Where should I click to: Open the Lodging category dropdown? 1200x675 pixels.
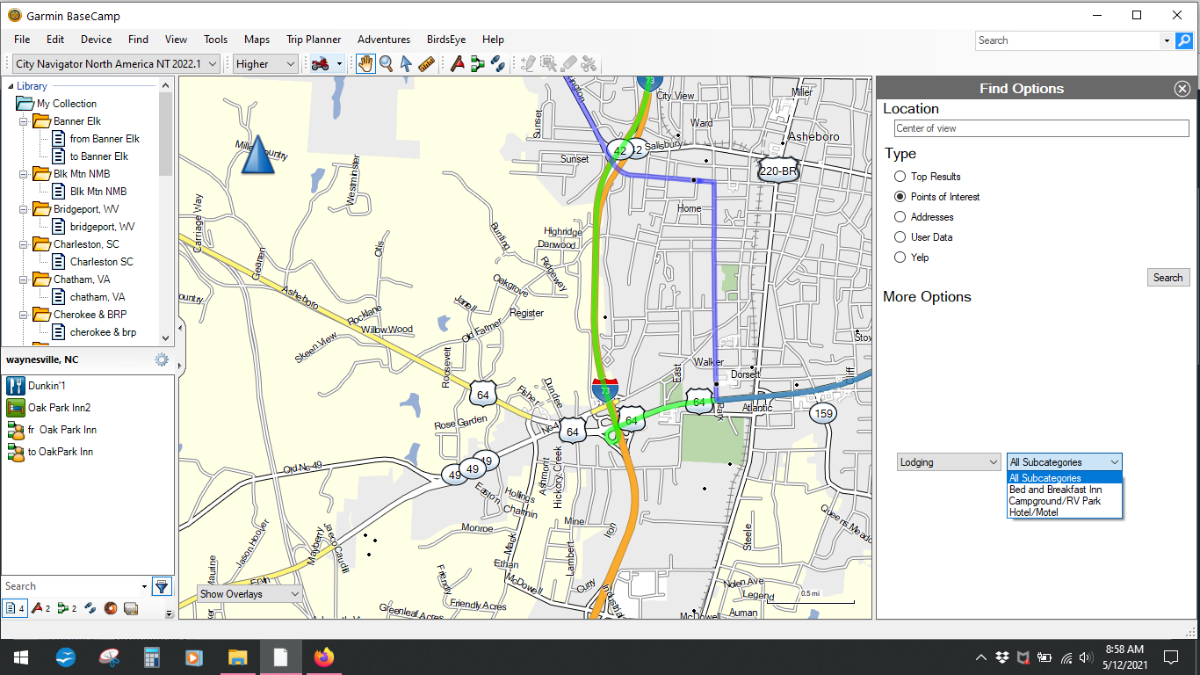[948, 462]
